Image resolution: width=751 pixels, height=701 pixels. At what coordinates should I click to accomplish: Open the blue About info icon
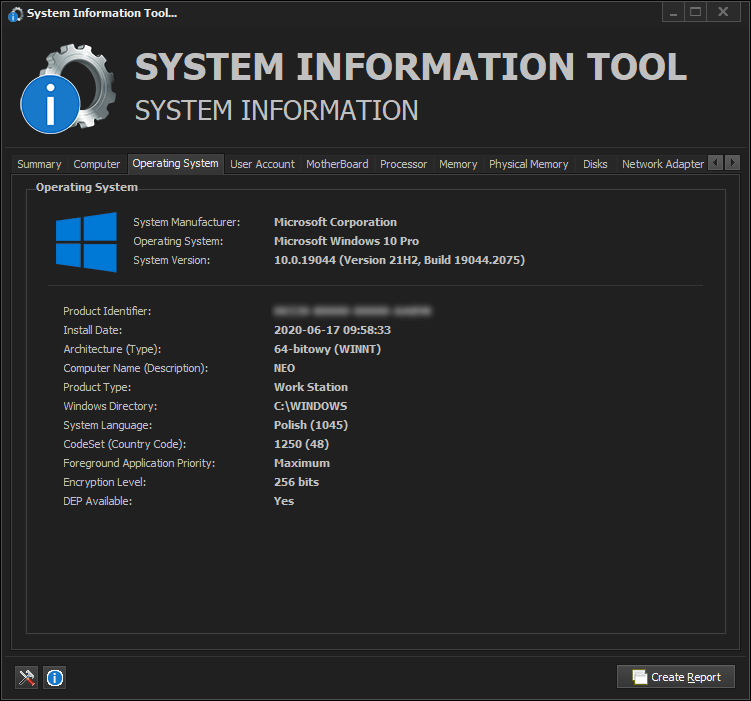(55, 678)
